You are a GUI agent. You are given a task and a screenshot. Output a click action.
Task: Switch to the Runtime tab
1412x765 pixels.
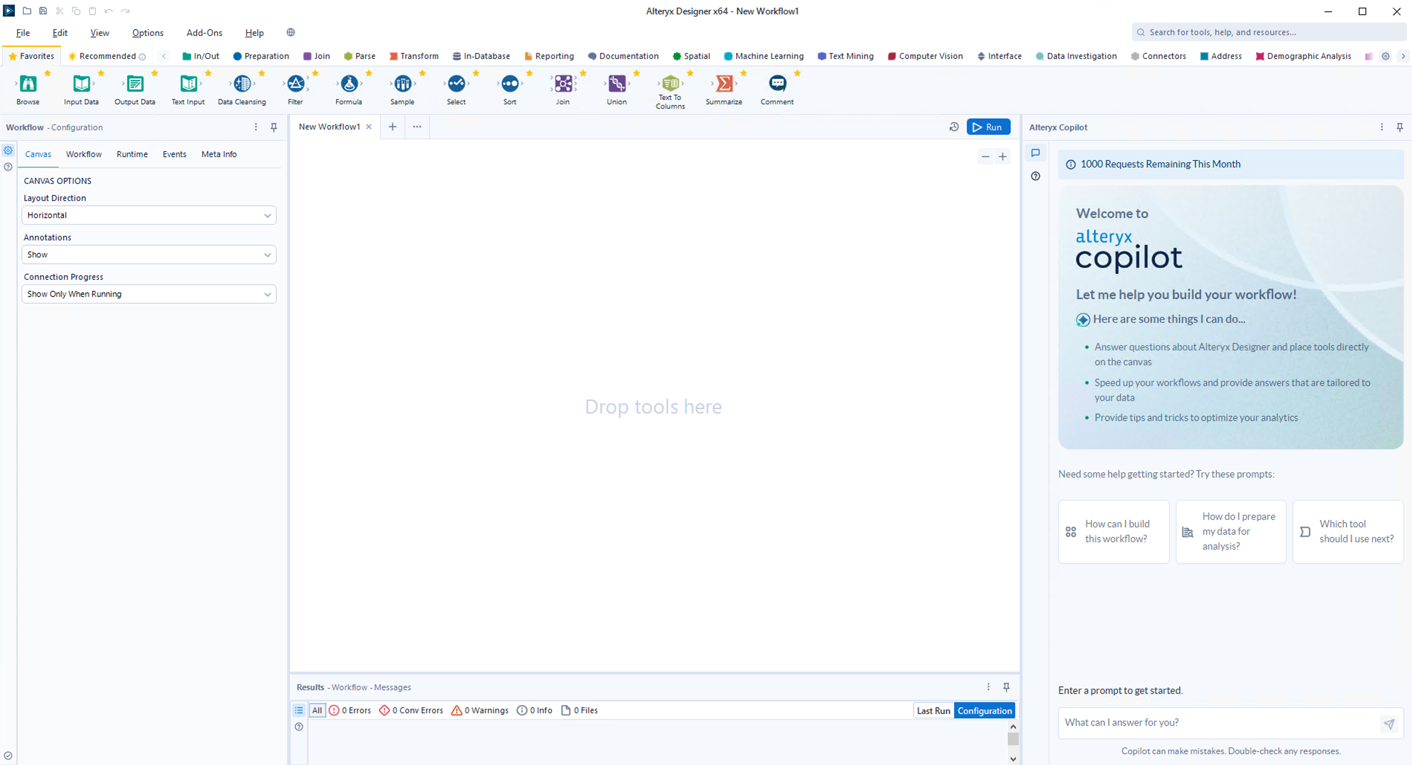(x=132, y=154)
